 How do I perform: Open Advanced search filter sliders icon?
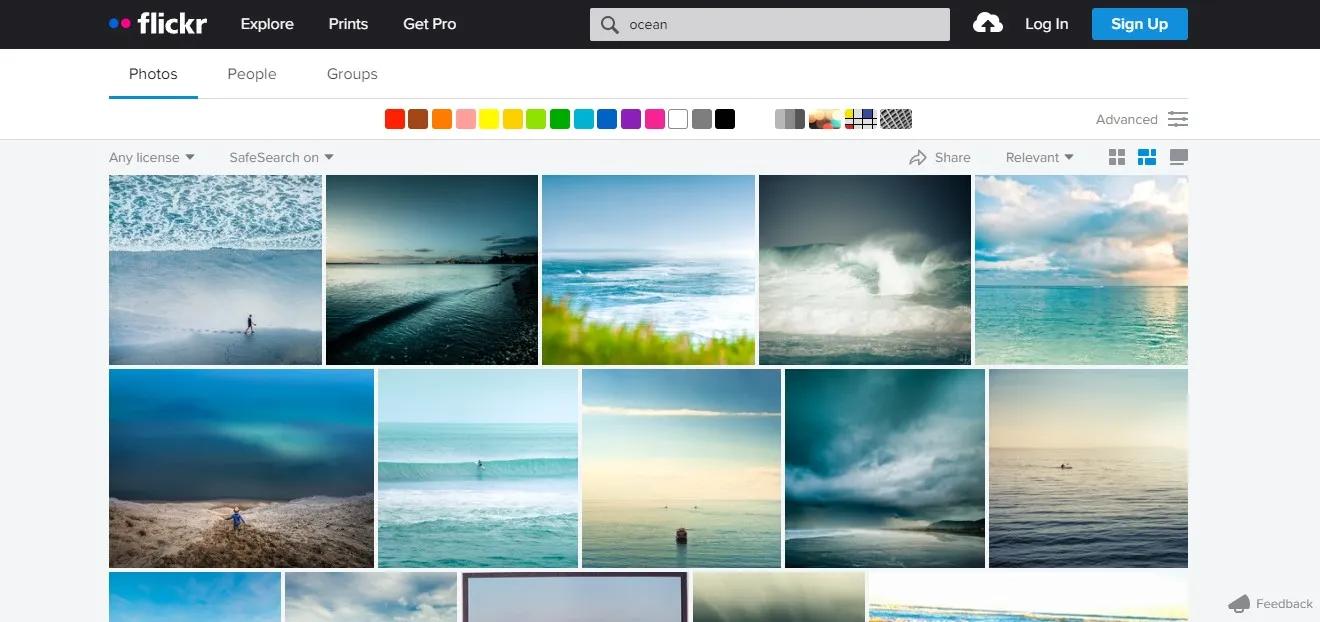pos(1178,119)
